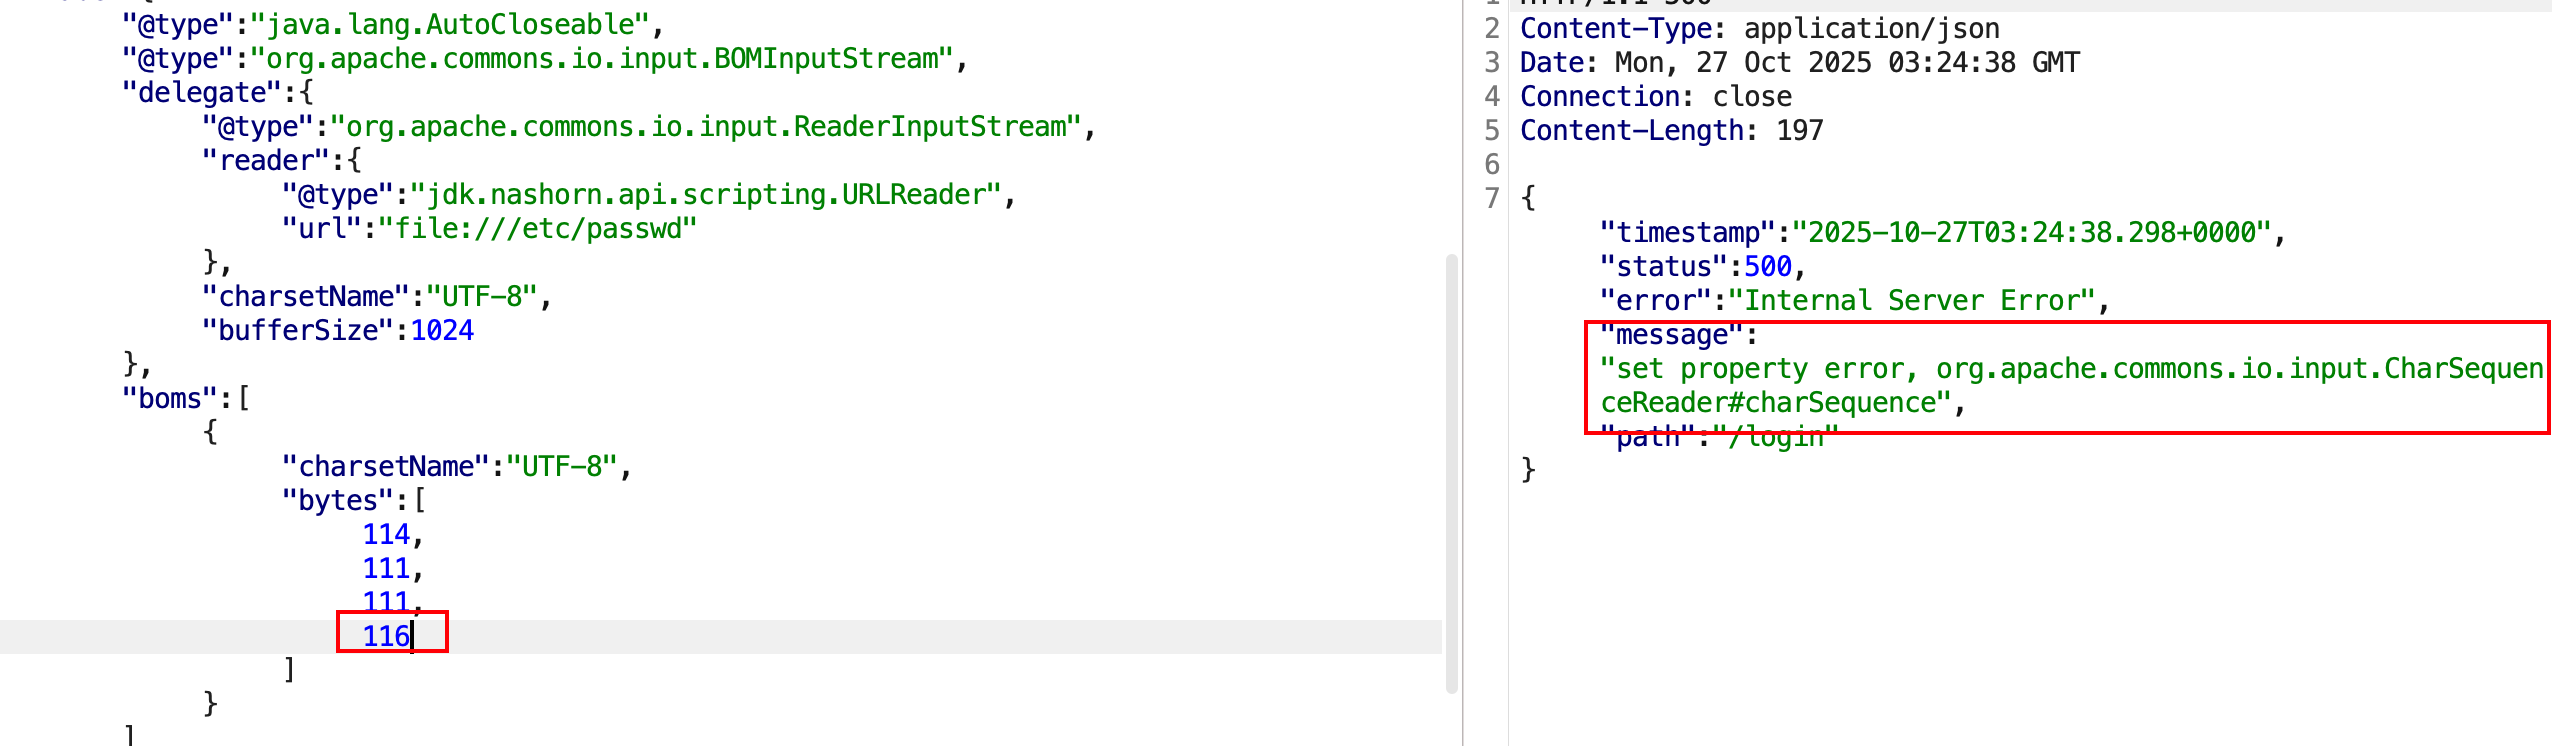Viewport: 2570px width, 746px height.
Task: Place cursor after byte value 116
Action: pyautogui.click(x=412, y=636)
